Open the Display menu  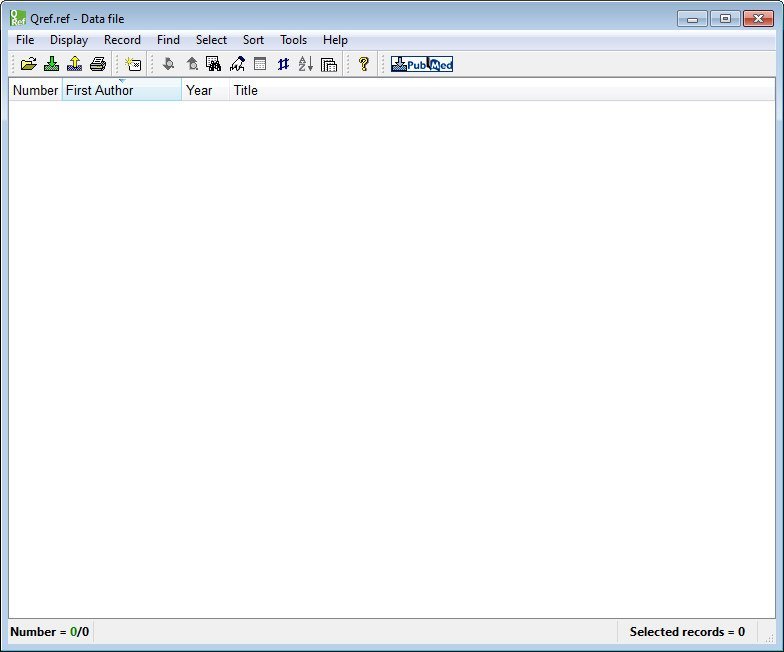click(x=69, y=40)
